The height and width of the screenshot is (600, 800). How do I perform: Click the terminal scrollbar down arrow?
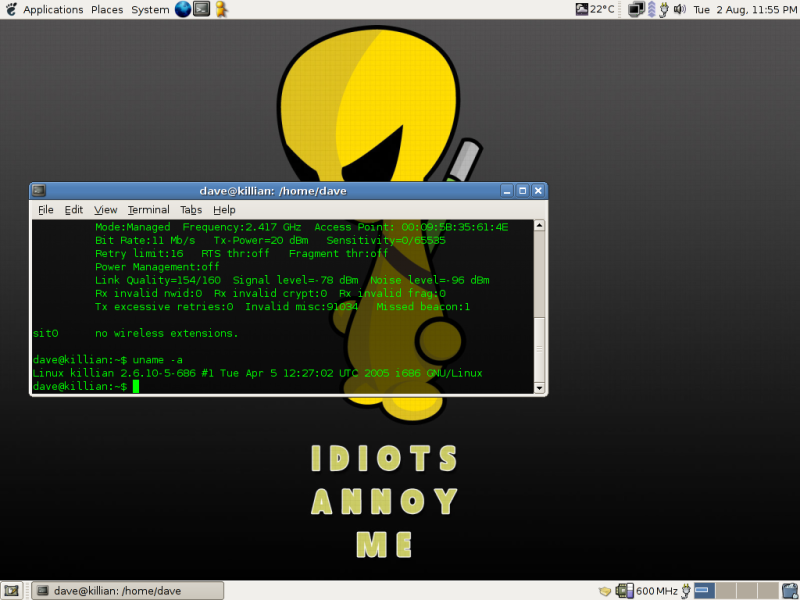[539, 388]
